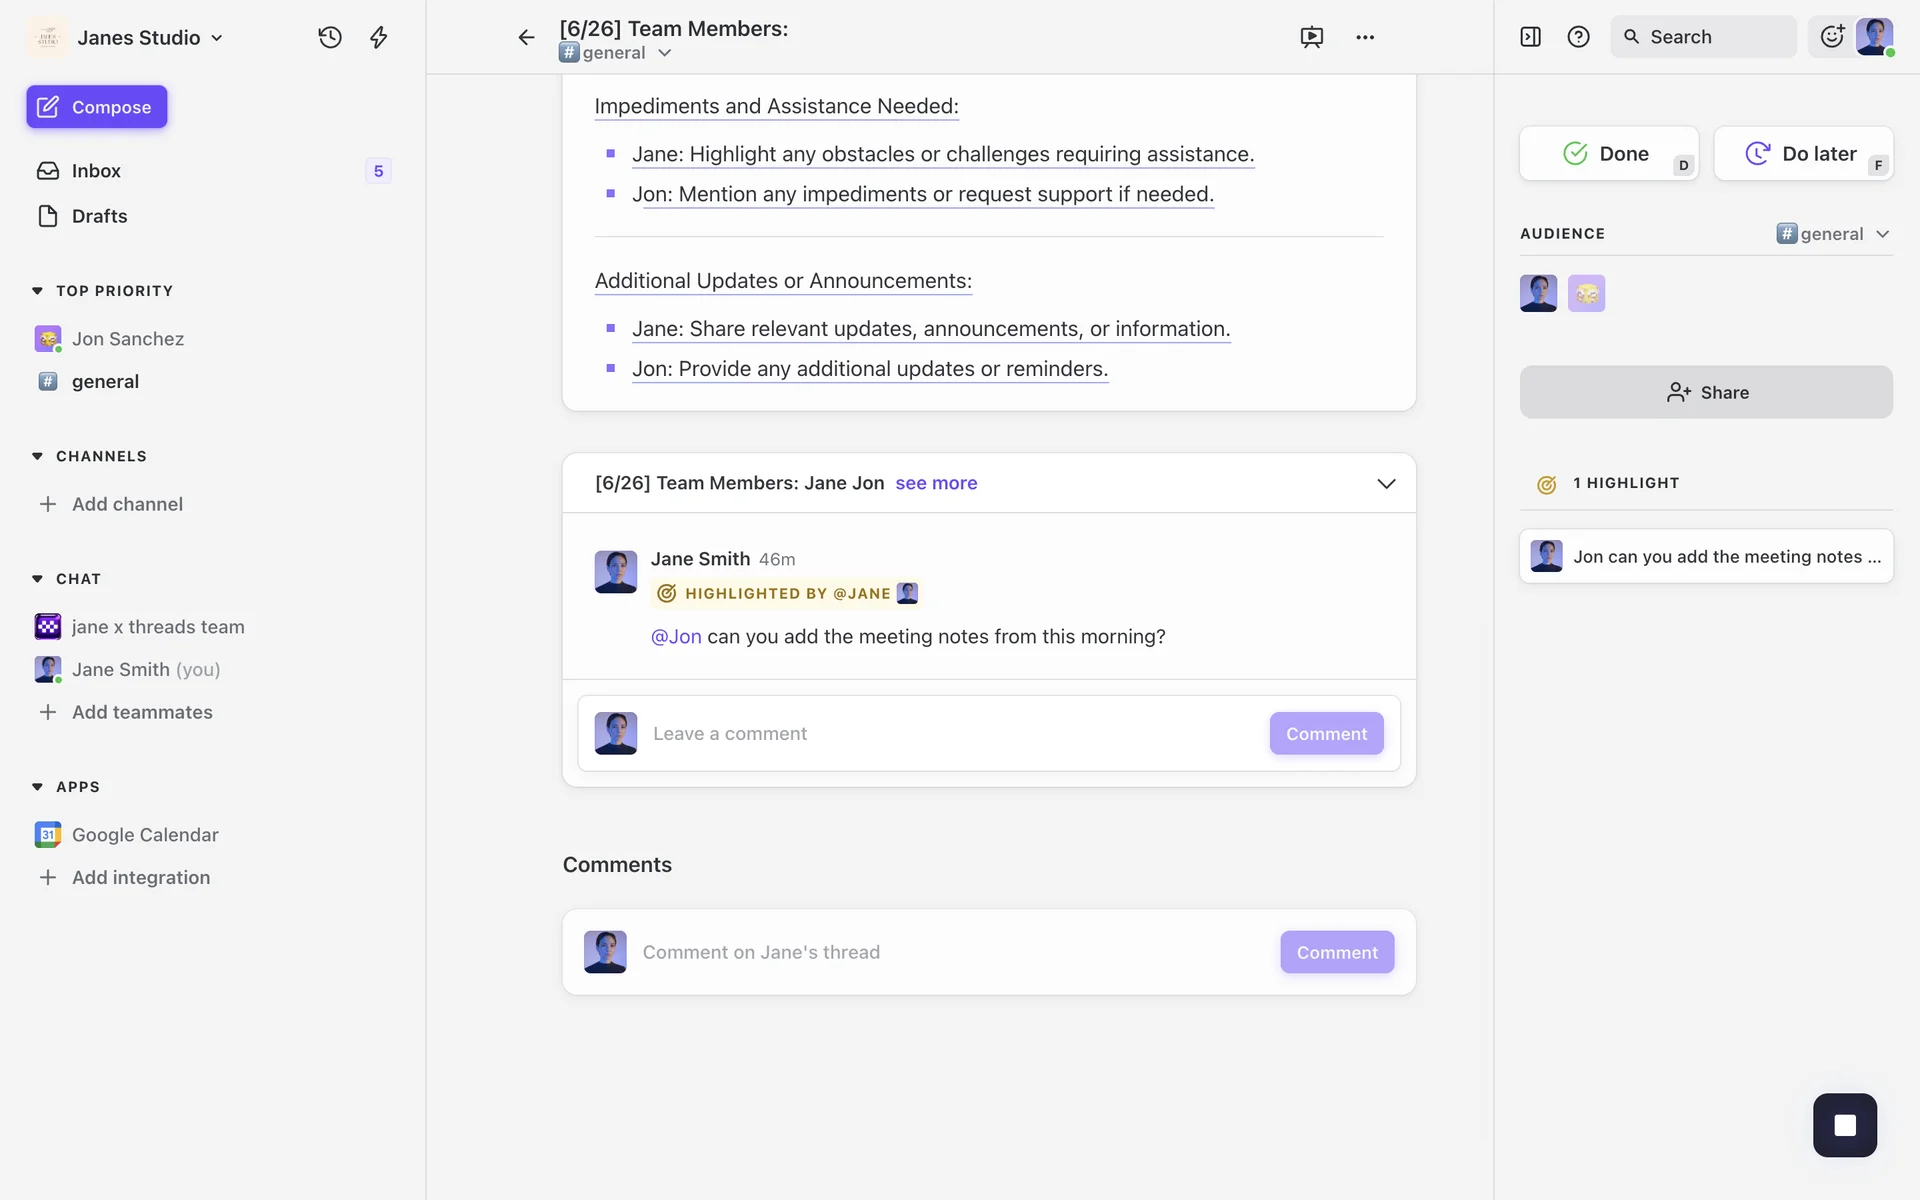Open presentation mode icon in header

(1311, 37)
